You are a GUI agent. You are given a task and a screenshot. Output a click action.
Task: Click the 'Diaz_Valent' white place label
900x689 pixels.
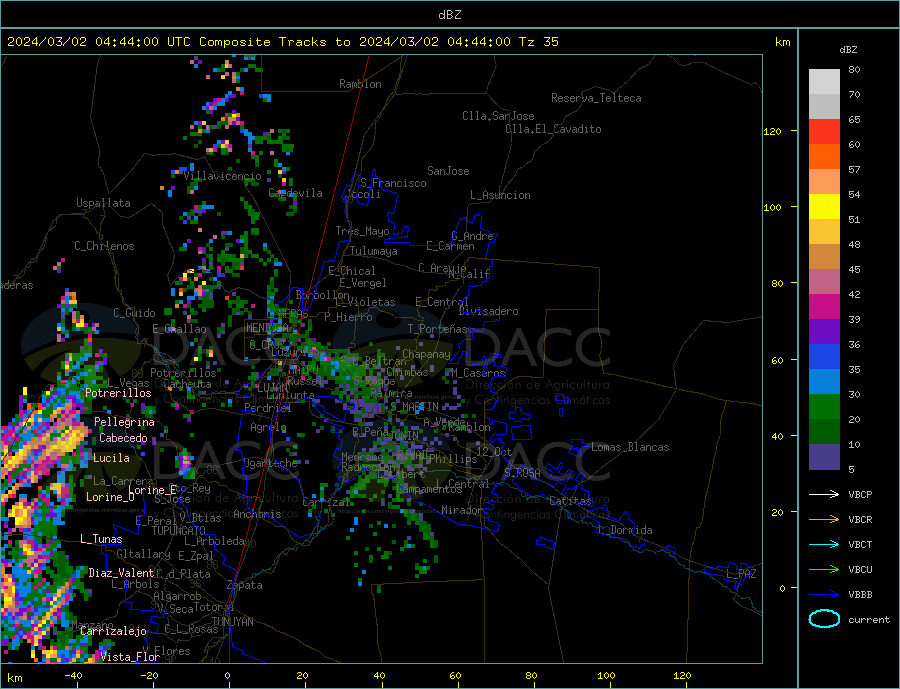click(121, 573)
